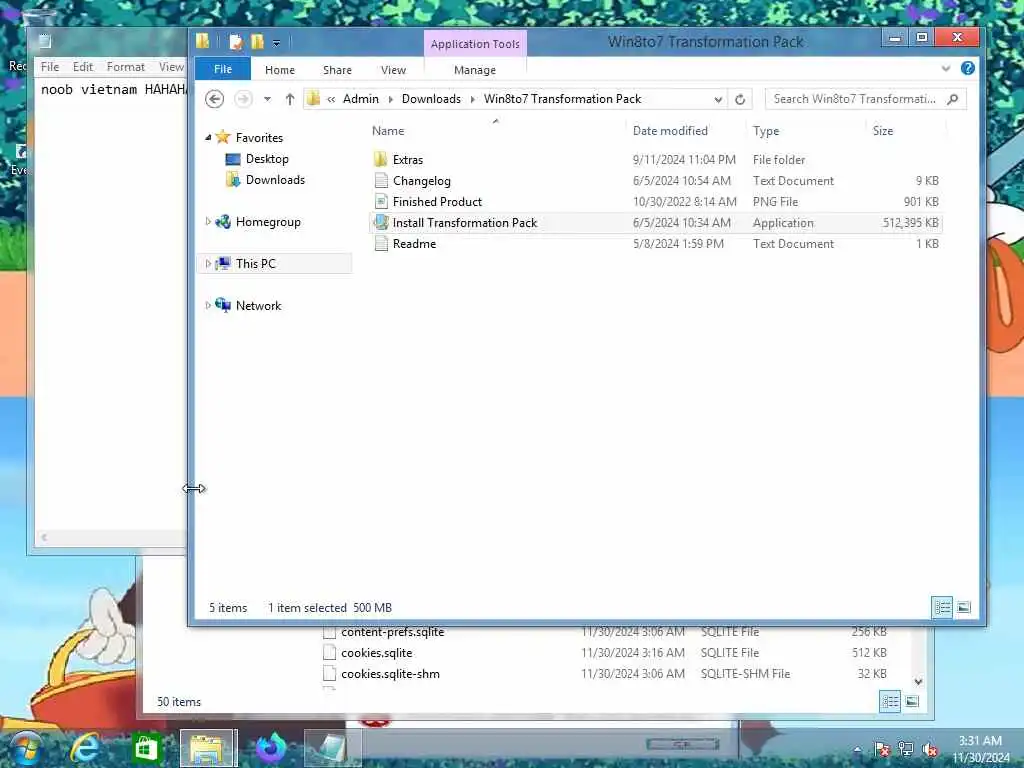1024x768 pixels.
Task: Open the Windows Store taskbar icon
Action: tap(146, 748)
